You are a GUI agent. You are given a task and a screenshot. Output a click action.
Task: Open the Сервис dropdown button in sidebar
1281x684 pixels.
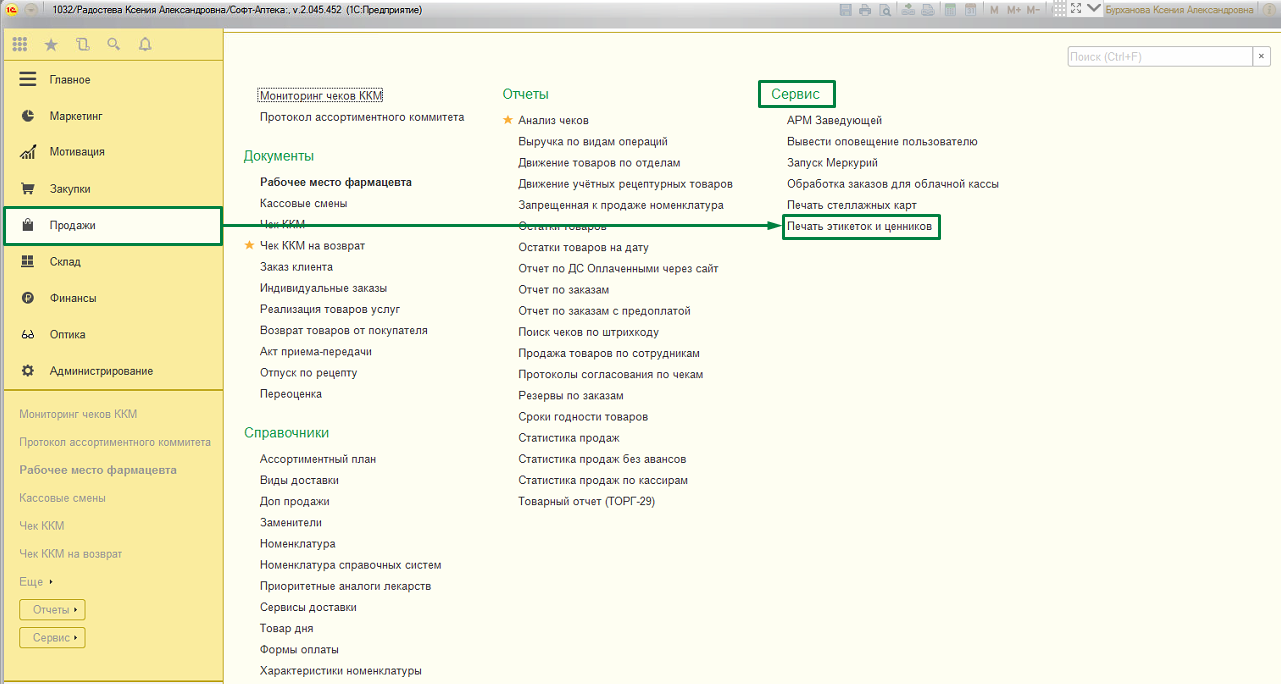coord(53,638)
